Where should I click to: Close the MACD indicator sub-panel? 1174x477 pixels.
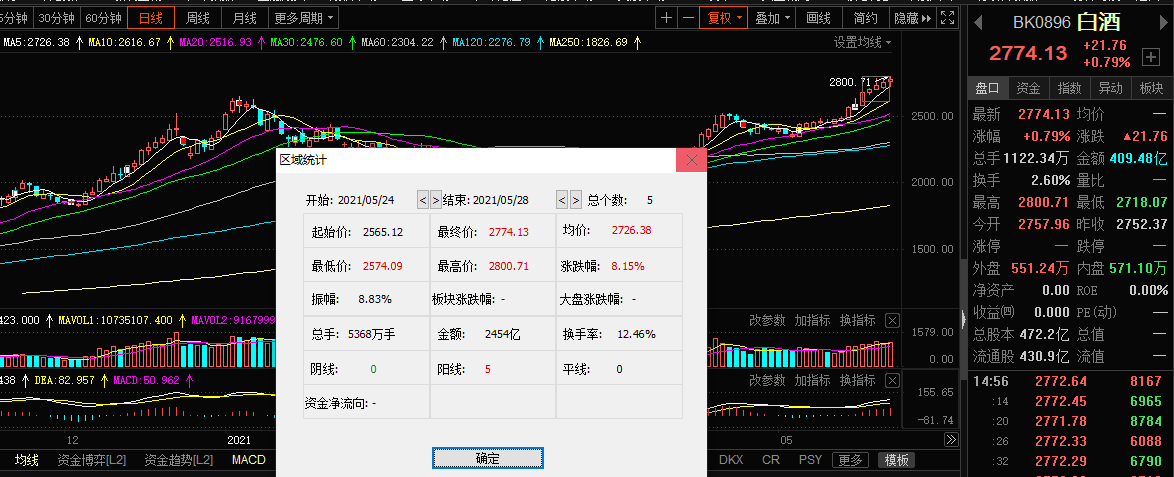coord(892,381)
